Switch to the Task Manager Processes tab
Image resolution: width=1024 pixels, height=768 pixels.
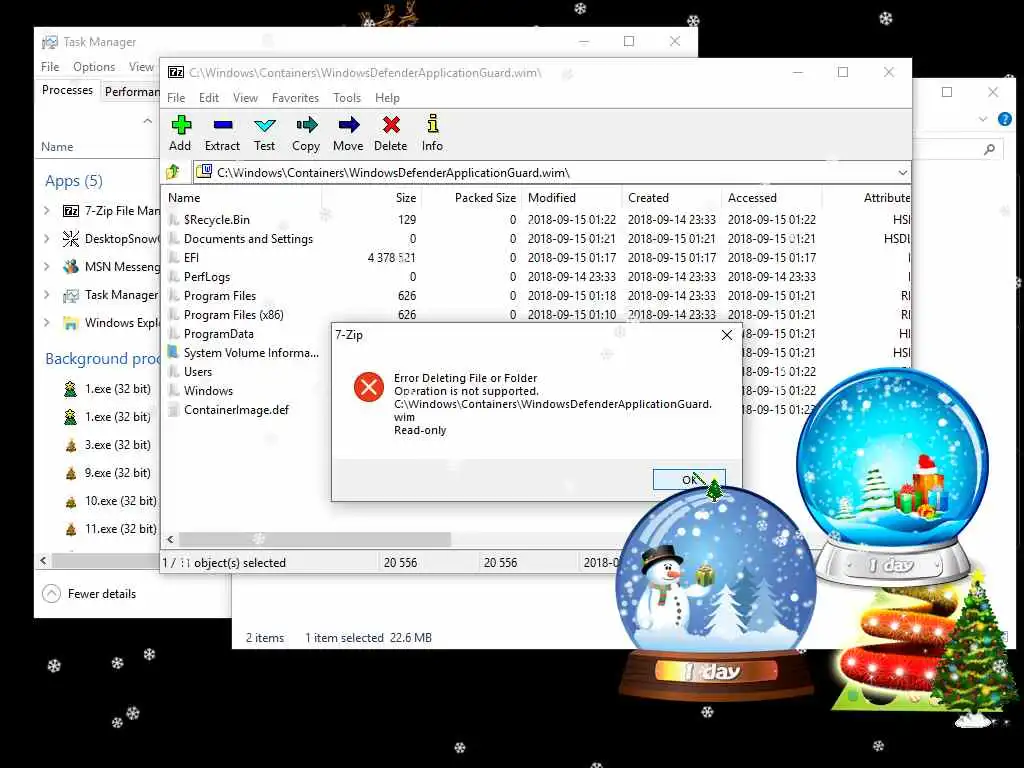click(x=67, y=90)
